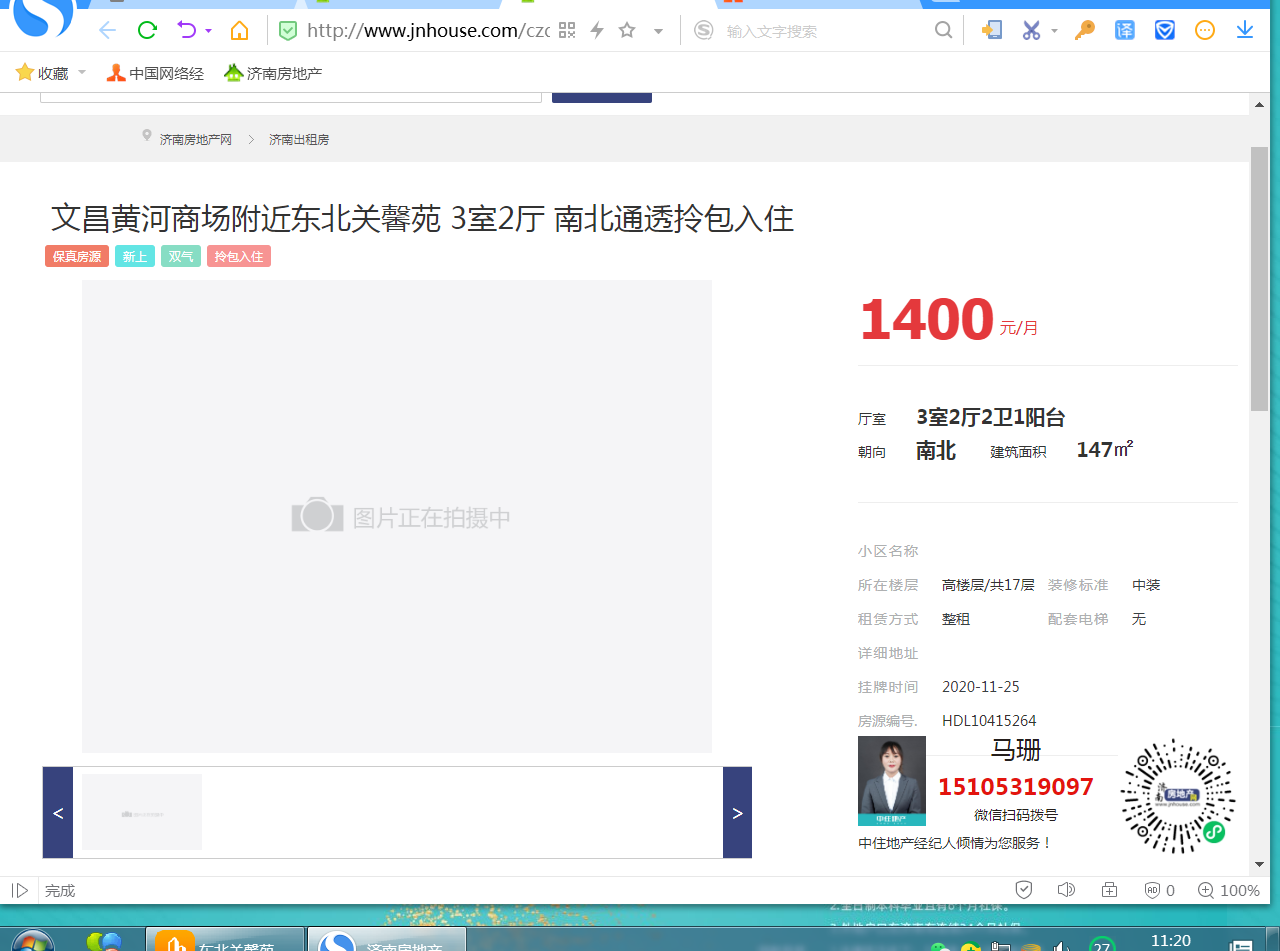Open the screenshot scissors tool
Screen dimensions: 1280x951
[x=1031, y=30]
